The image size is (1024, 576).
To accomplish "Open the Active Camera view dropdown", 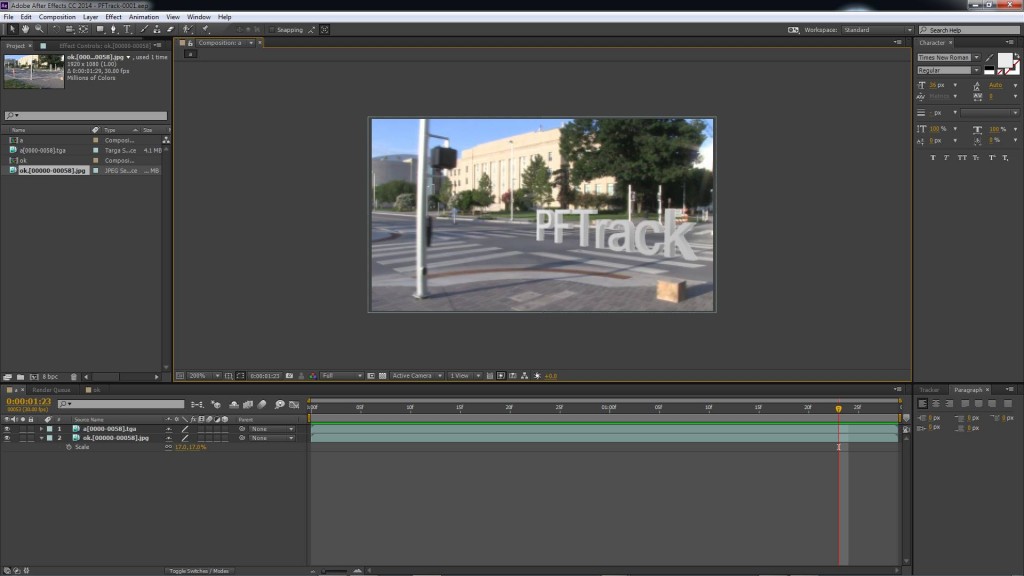I will pyautogui.click(x=417, y=376).
